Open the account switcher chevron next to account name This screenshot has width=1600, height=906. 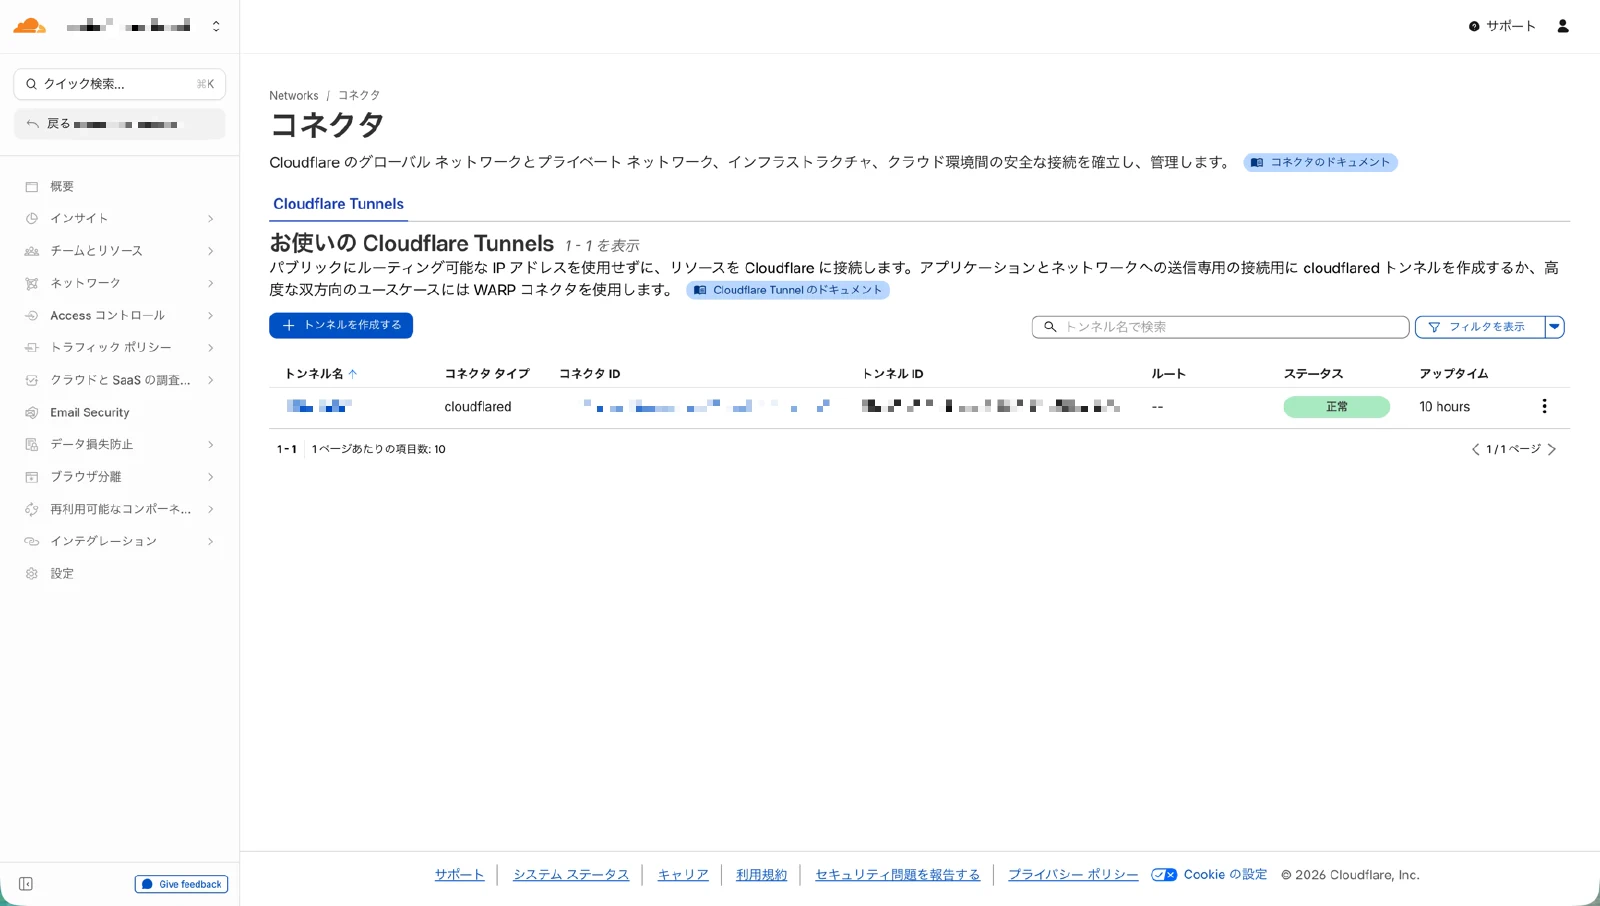[216, 25]
